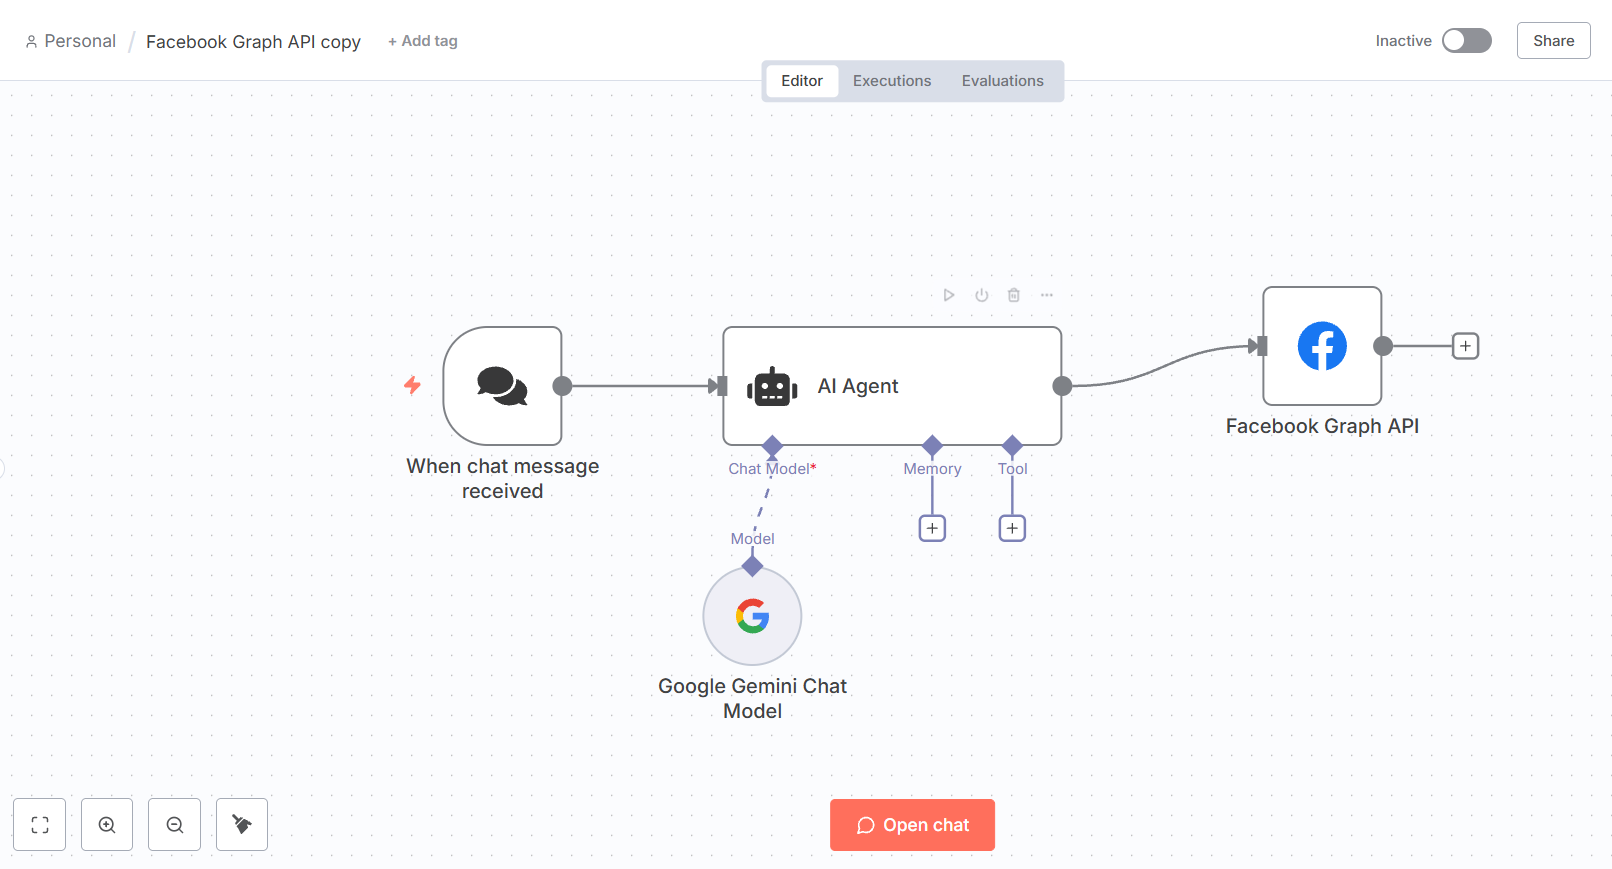Image resolution: width=1612 pixels, height=869 pixels.
Task: Click Gemini Model diamond connector
Action: click(752, 567)
